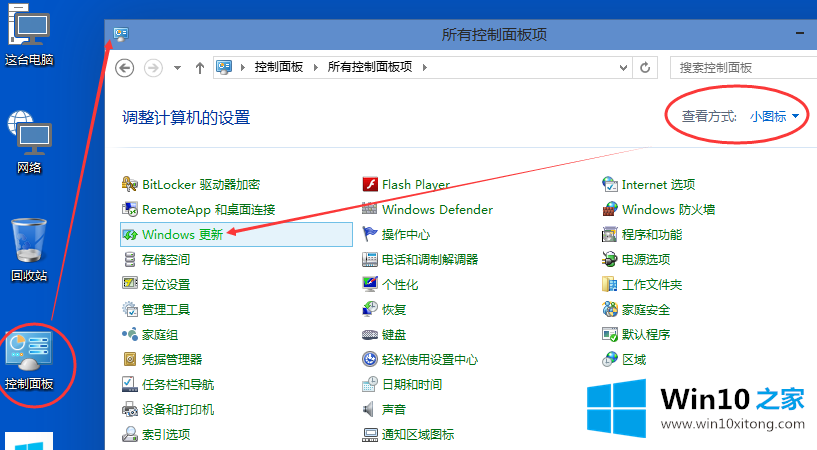Open 任务栏和导航 icon
Screen dimensions: 817x450
(x=130, y=384)
